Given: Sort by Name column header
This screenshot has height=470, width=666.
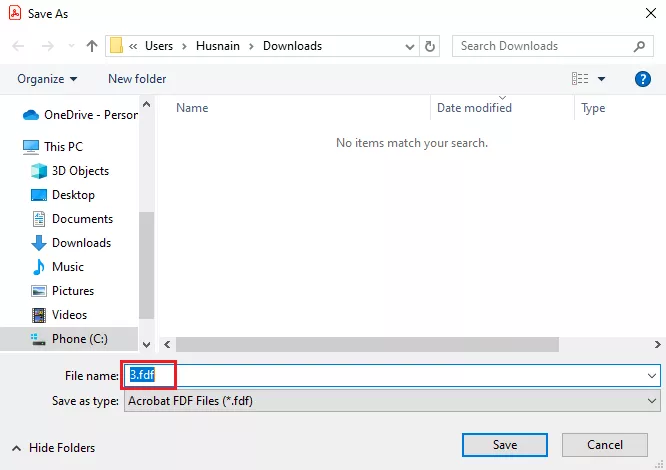Looking at the screenshot, I should coord(192,108).
